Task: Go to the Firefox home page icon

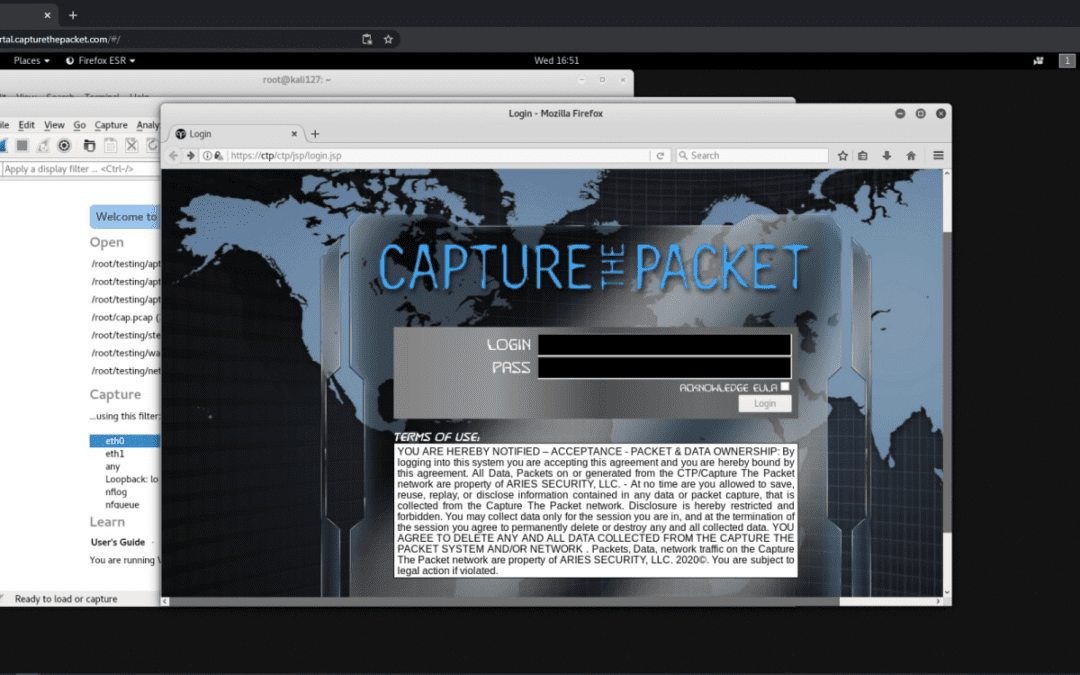Action: pos(911,155)
